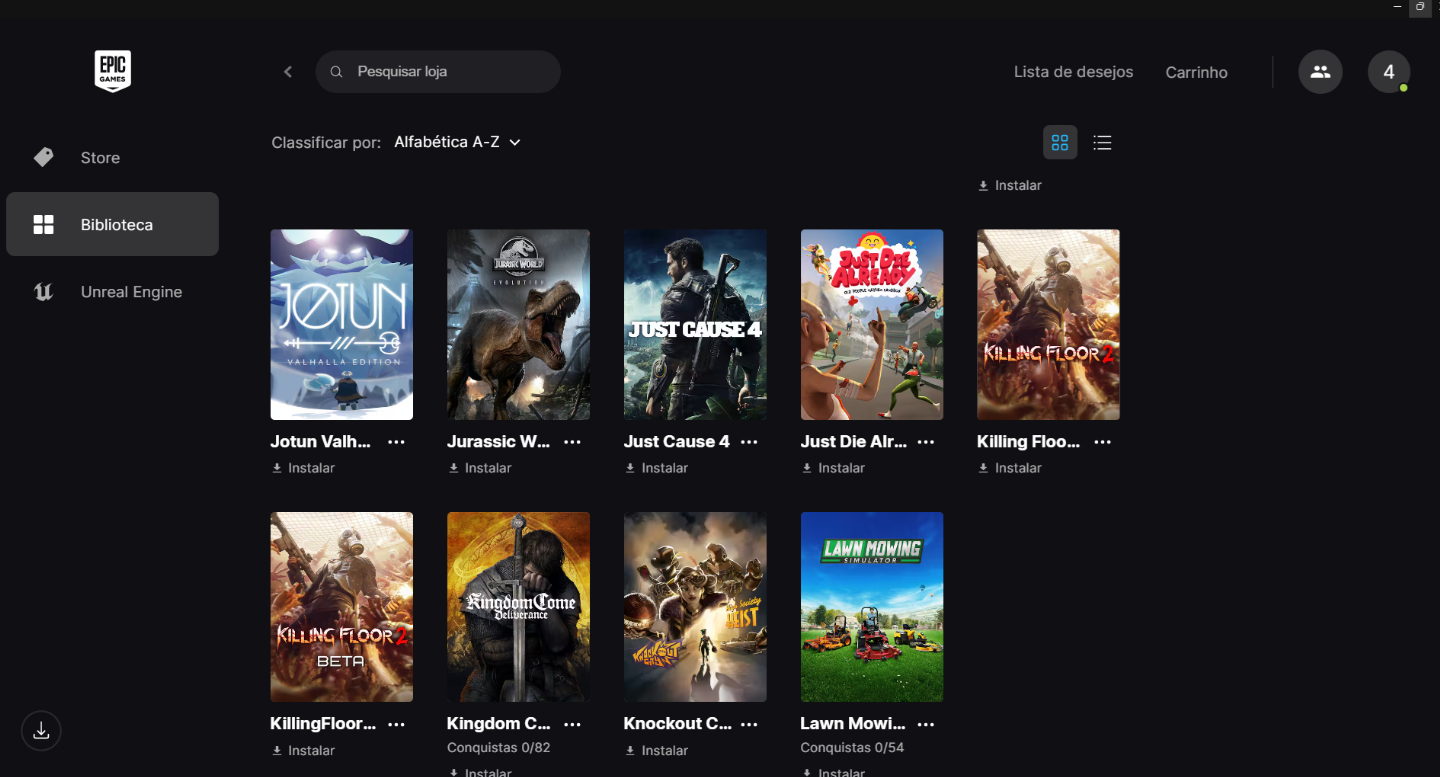1440x777 pixels.
Task: Select the Just Cause 4 cover art
Action: pyautogui.click(x=695, y=325)
